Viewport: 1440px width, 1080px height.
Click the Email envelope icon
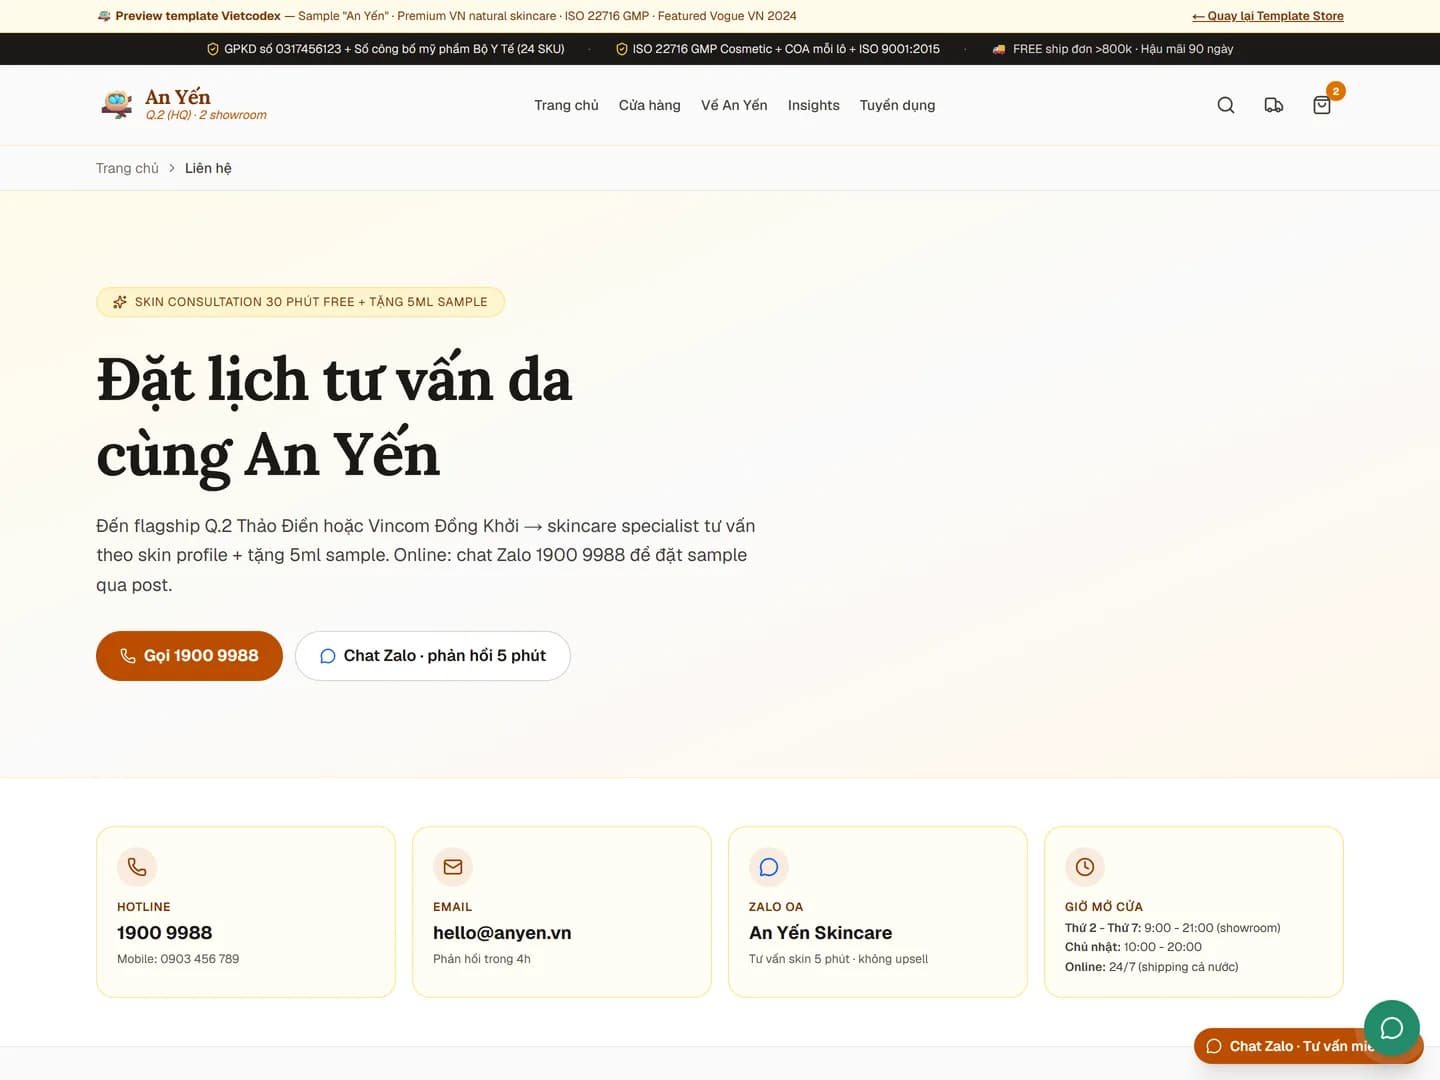[x=453, y=867]
